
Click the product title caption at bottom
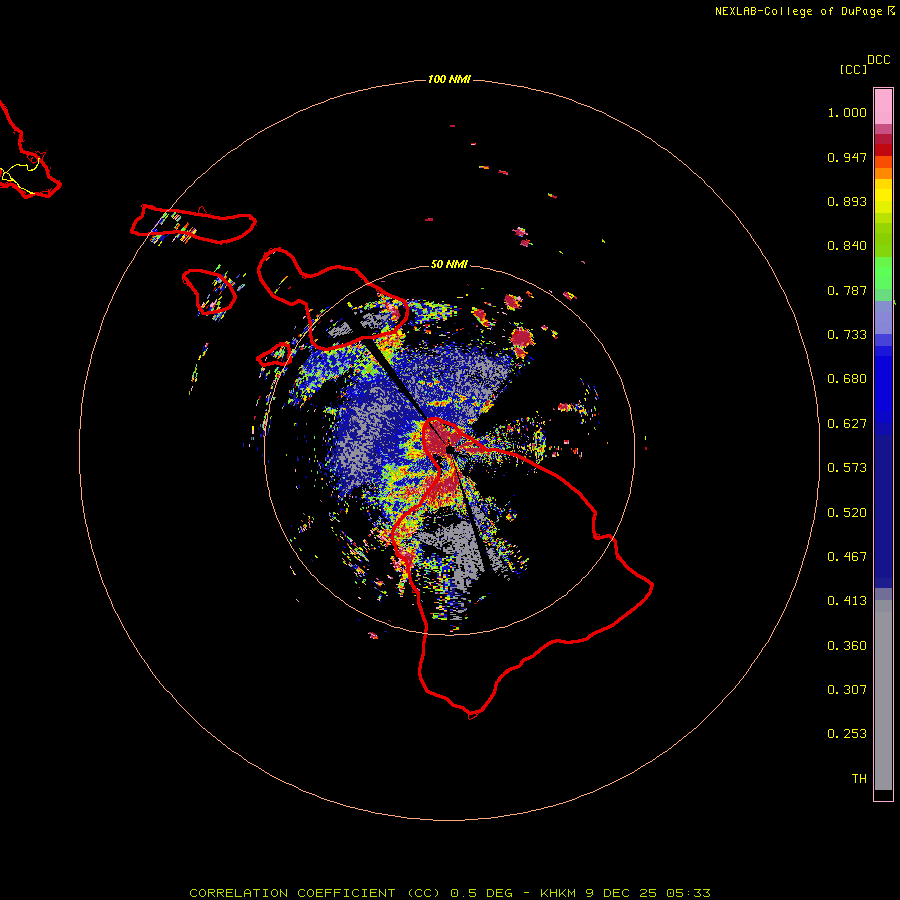click(x=450, y=893)
